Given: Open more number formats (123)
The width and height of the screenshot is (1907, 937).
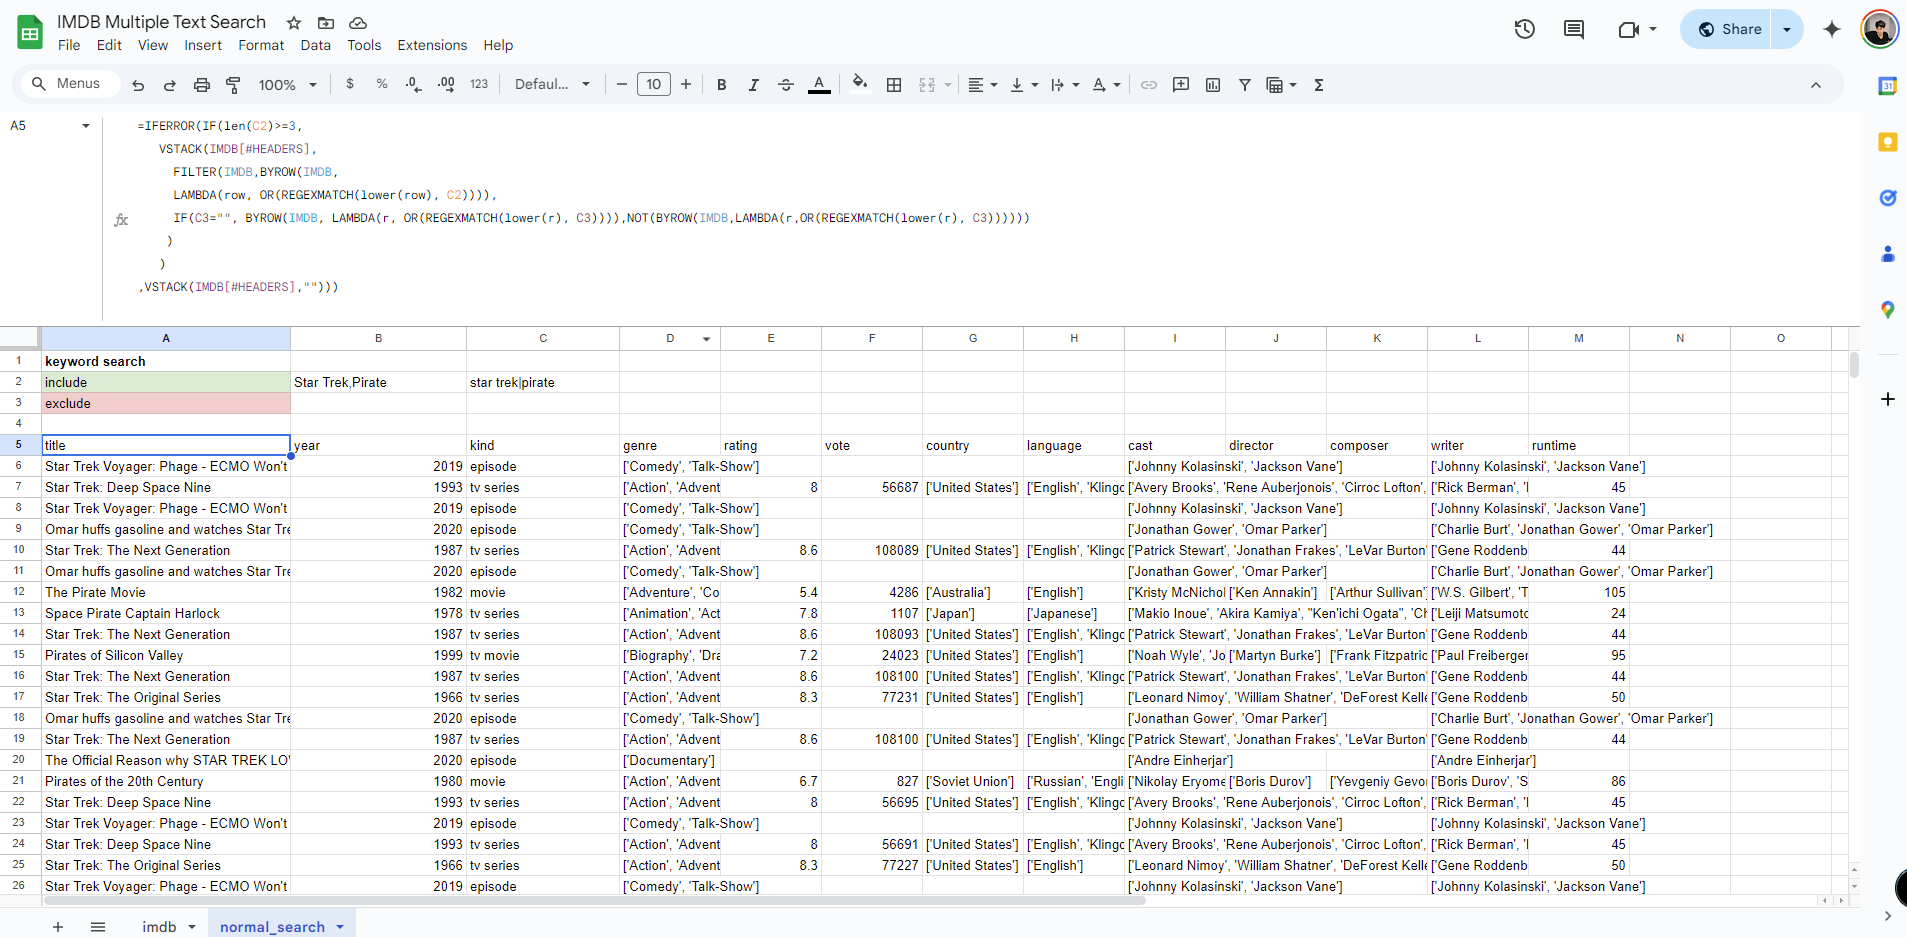Looking at the screenshot, I should pos(479,84).
